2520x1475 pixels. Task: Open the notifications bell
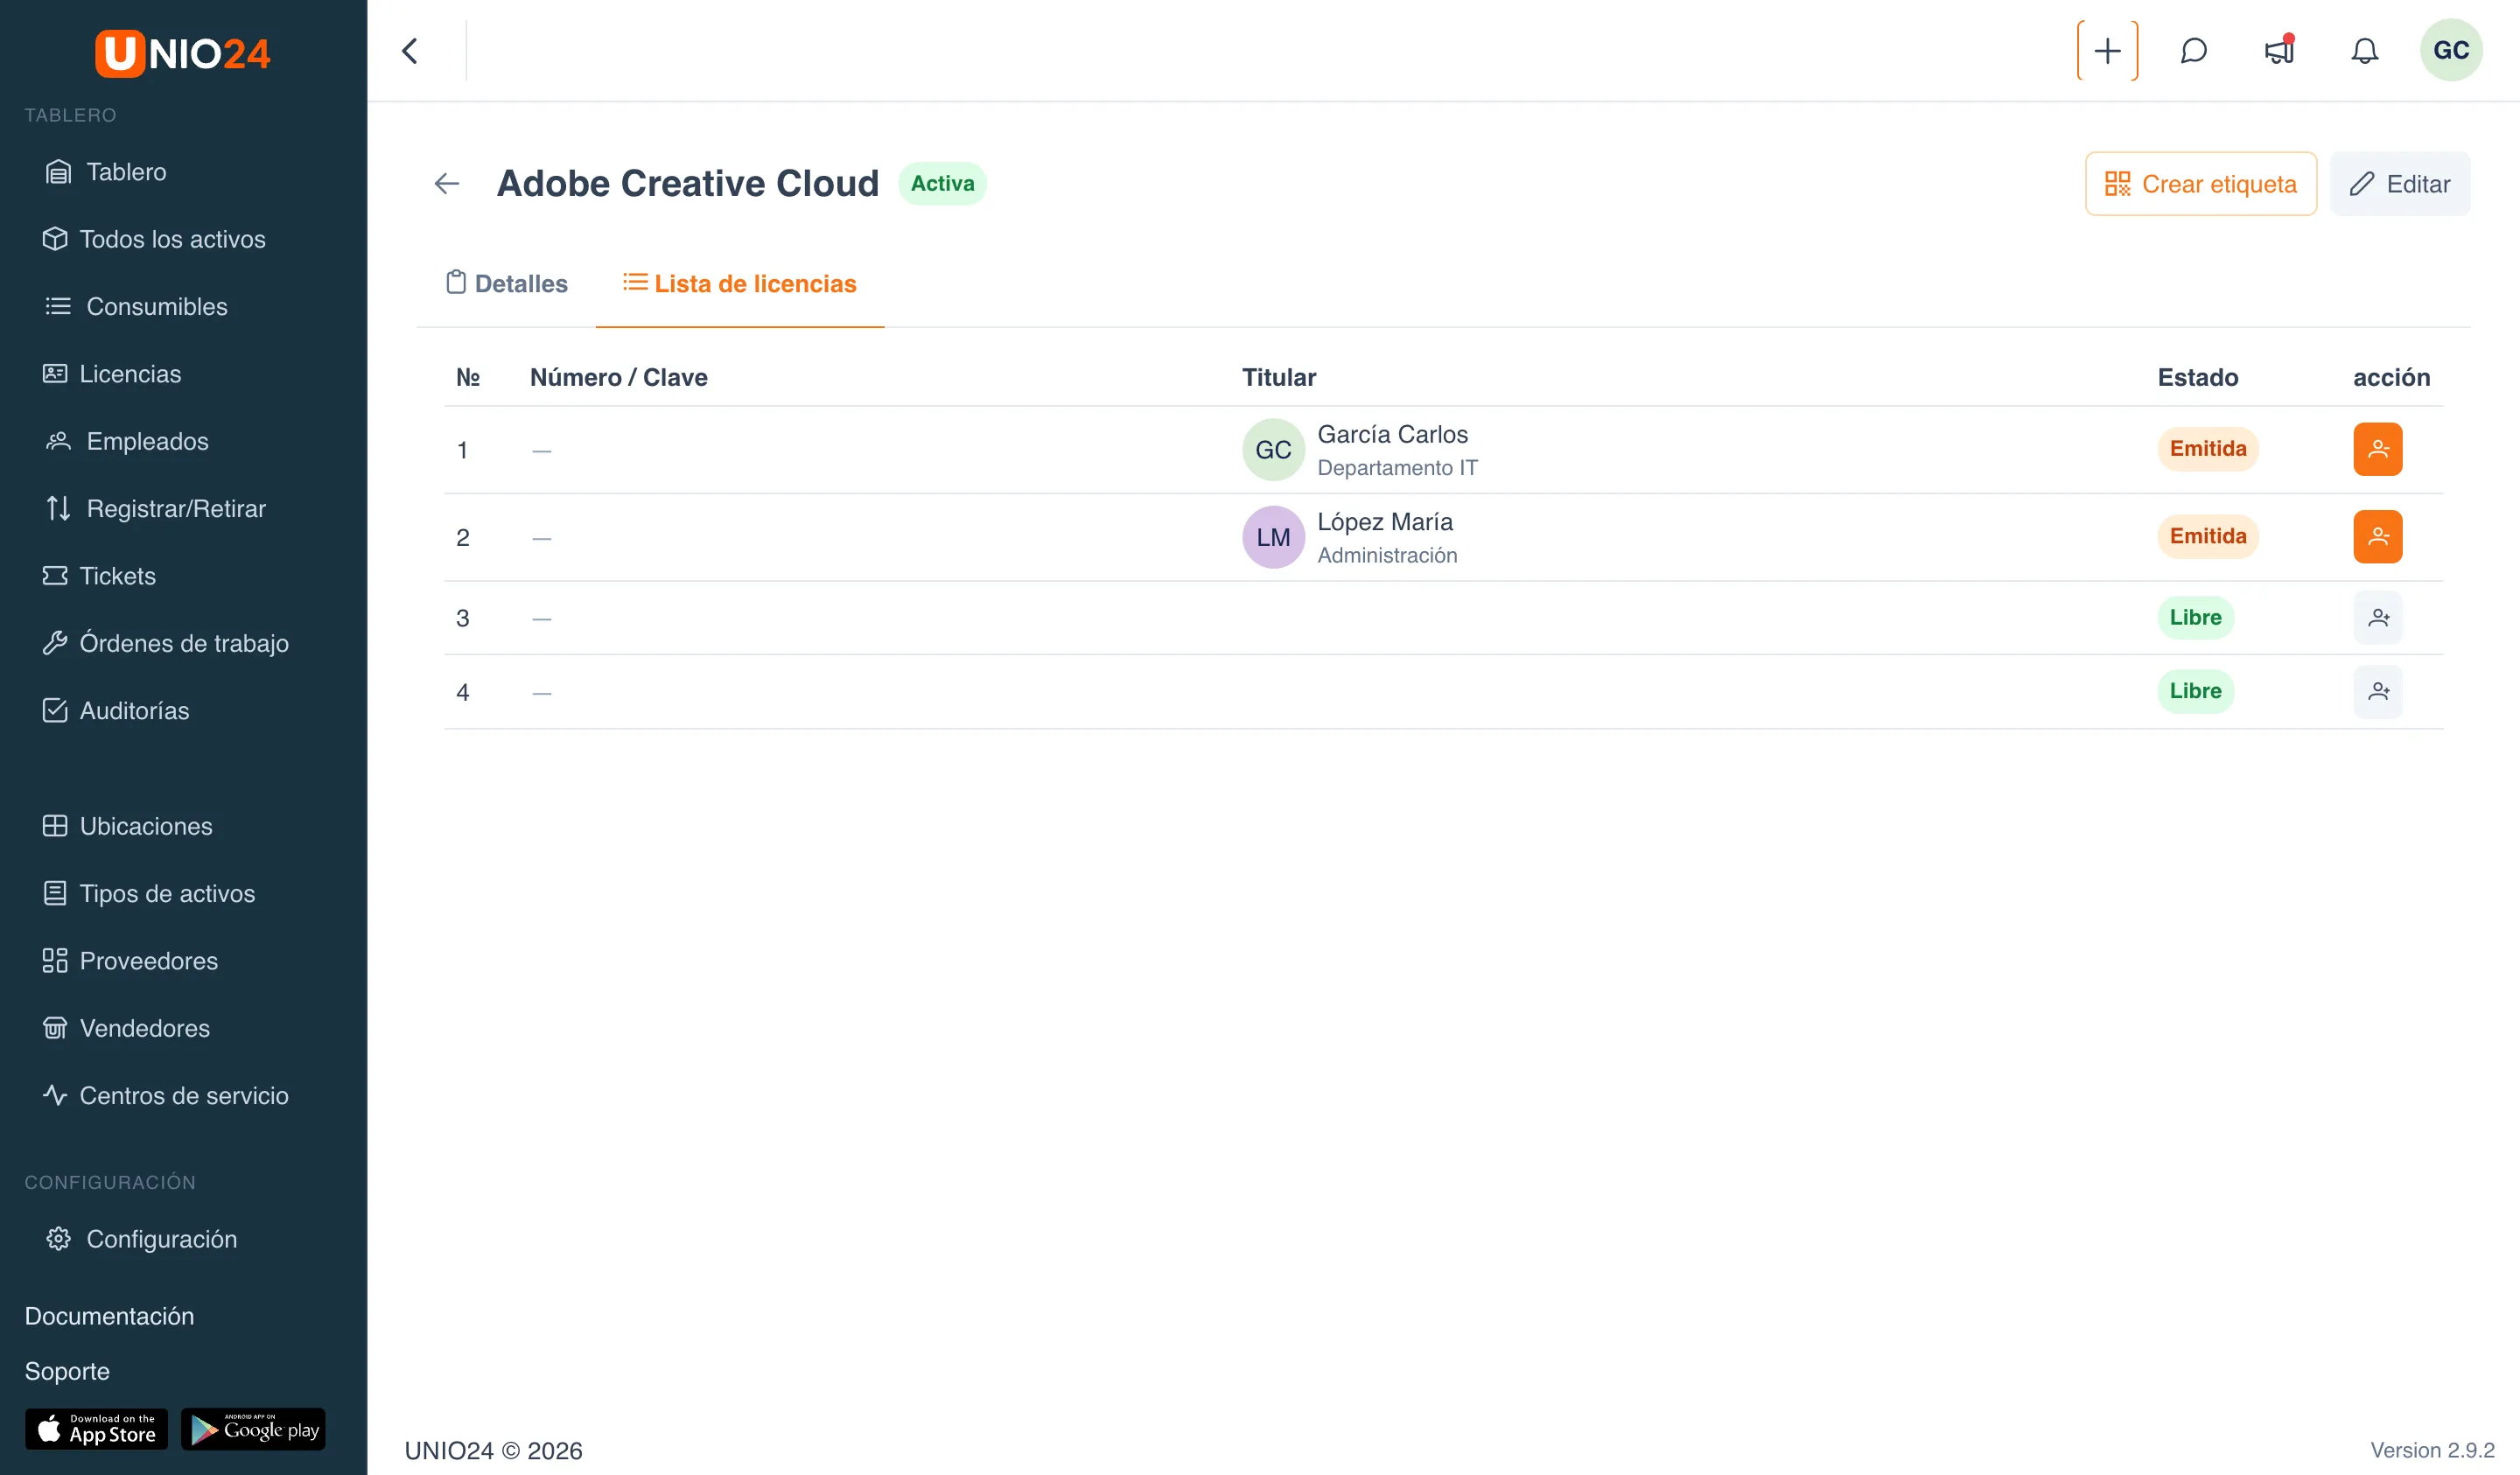click(2364, 51)
